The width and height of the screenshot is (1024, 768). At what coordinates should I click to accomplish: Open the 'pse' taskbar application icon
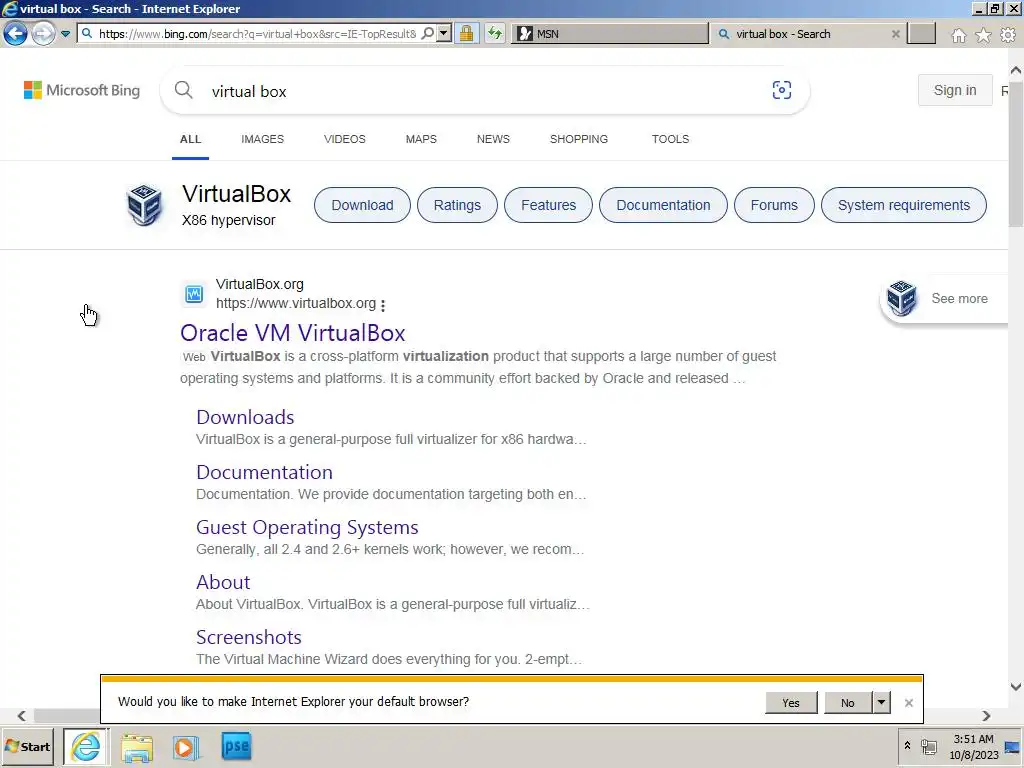tap(236, 746)
